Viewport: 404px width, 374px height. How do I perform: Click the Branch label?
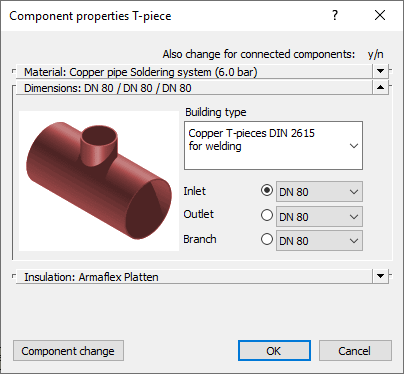coord(200,239)
